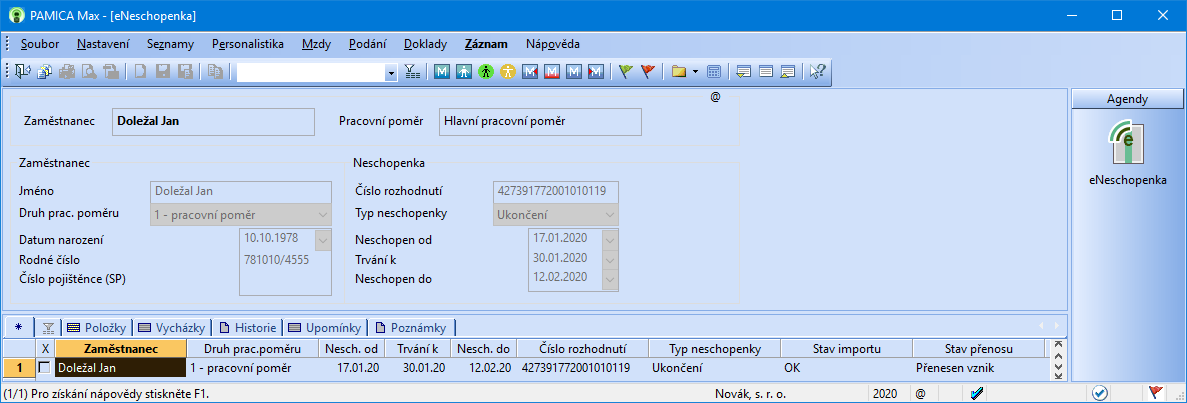
Task: Click the Jméno field showing Doležal Jan
Action: point(241,191)
